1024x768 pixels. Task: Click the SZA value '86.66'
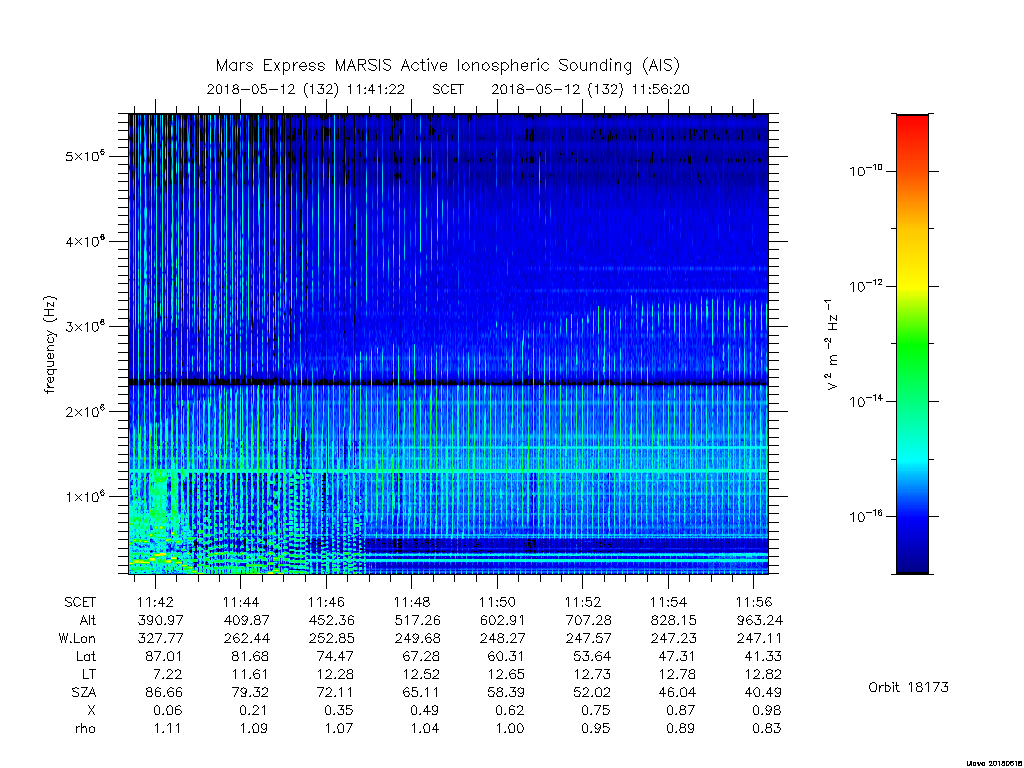(x=163, y=692)
